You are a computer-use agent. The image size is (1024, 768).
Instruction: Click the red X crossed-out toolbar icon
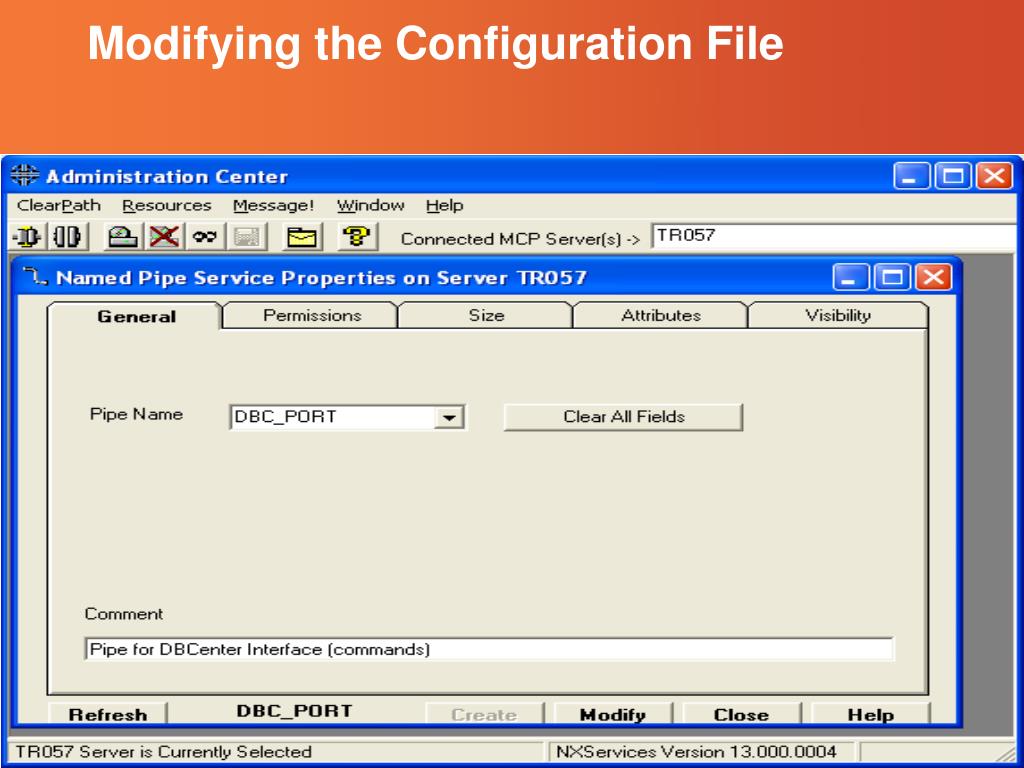[164, 236]
